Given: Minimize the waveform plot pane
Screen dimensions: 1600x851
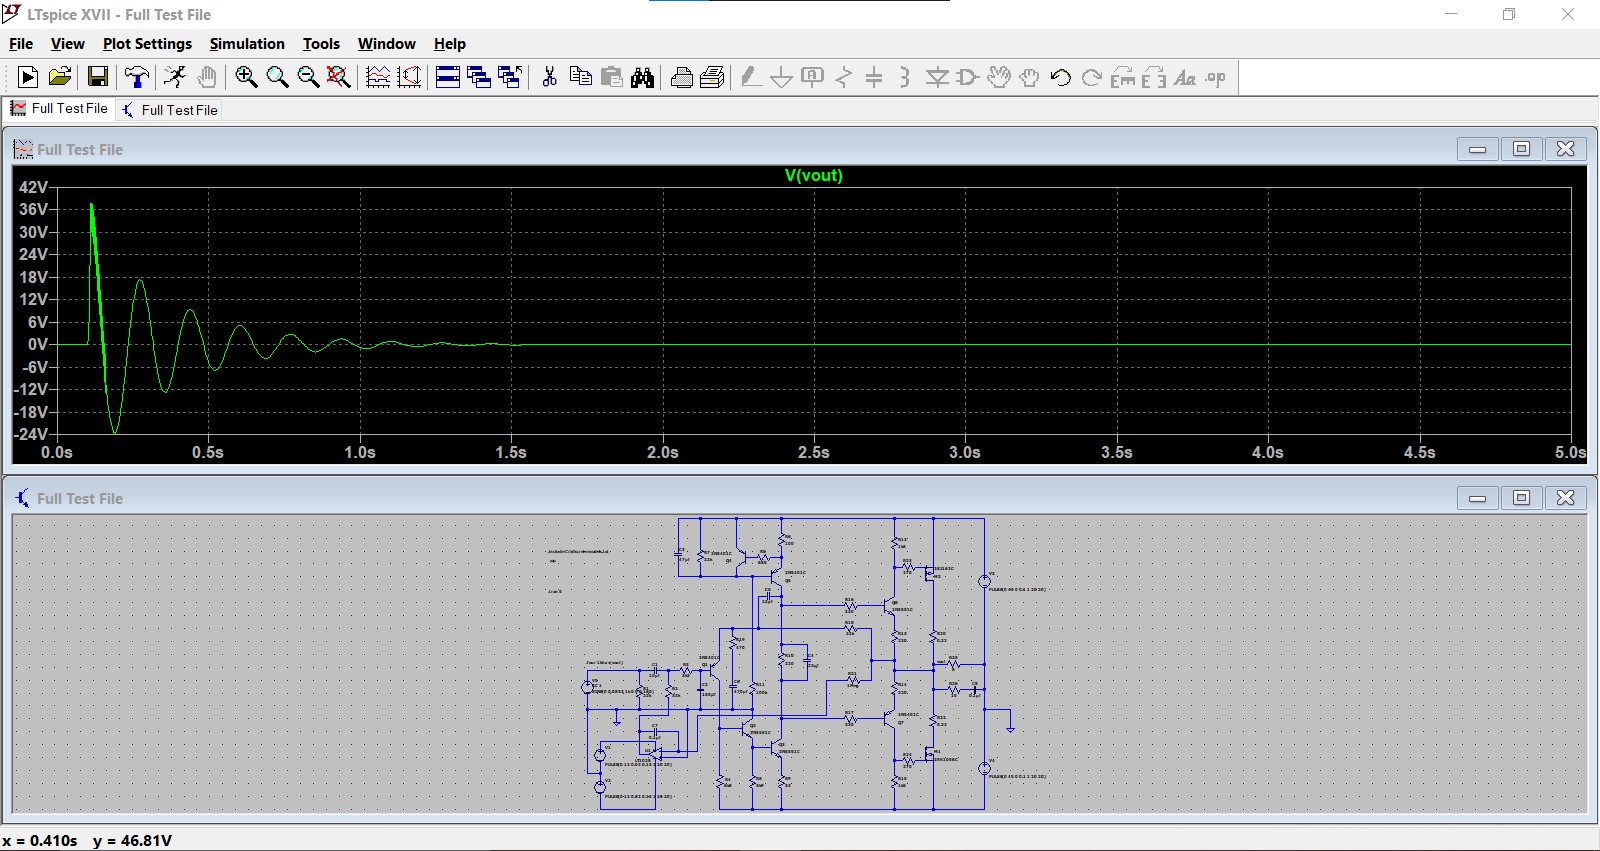Looking at the screenshot, I should click(1477, 149).
